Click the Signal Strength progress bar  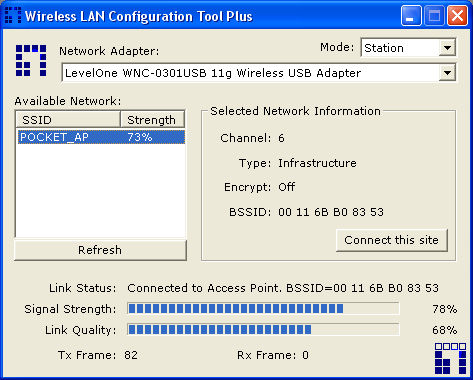point(263,309)
